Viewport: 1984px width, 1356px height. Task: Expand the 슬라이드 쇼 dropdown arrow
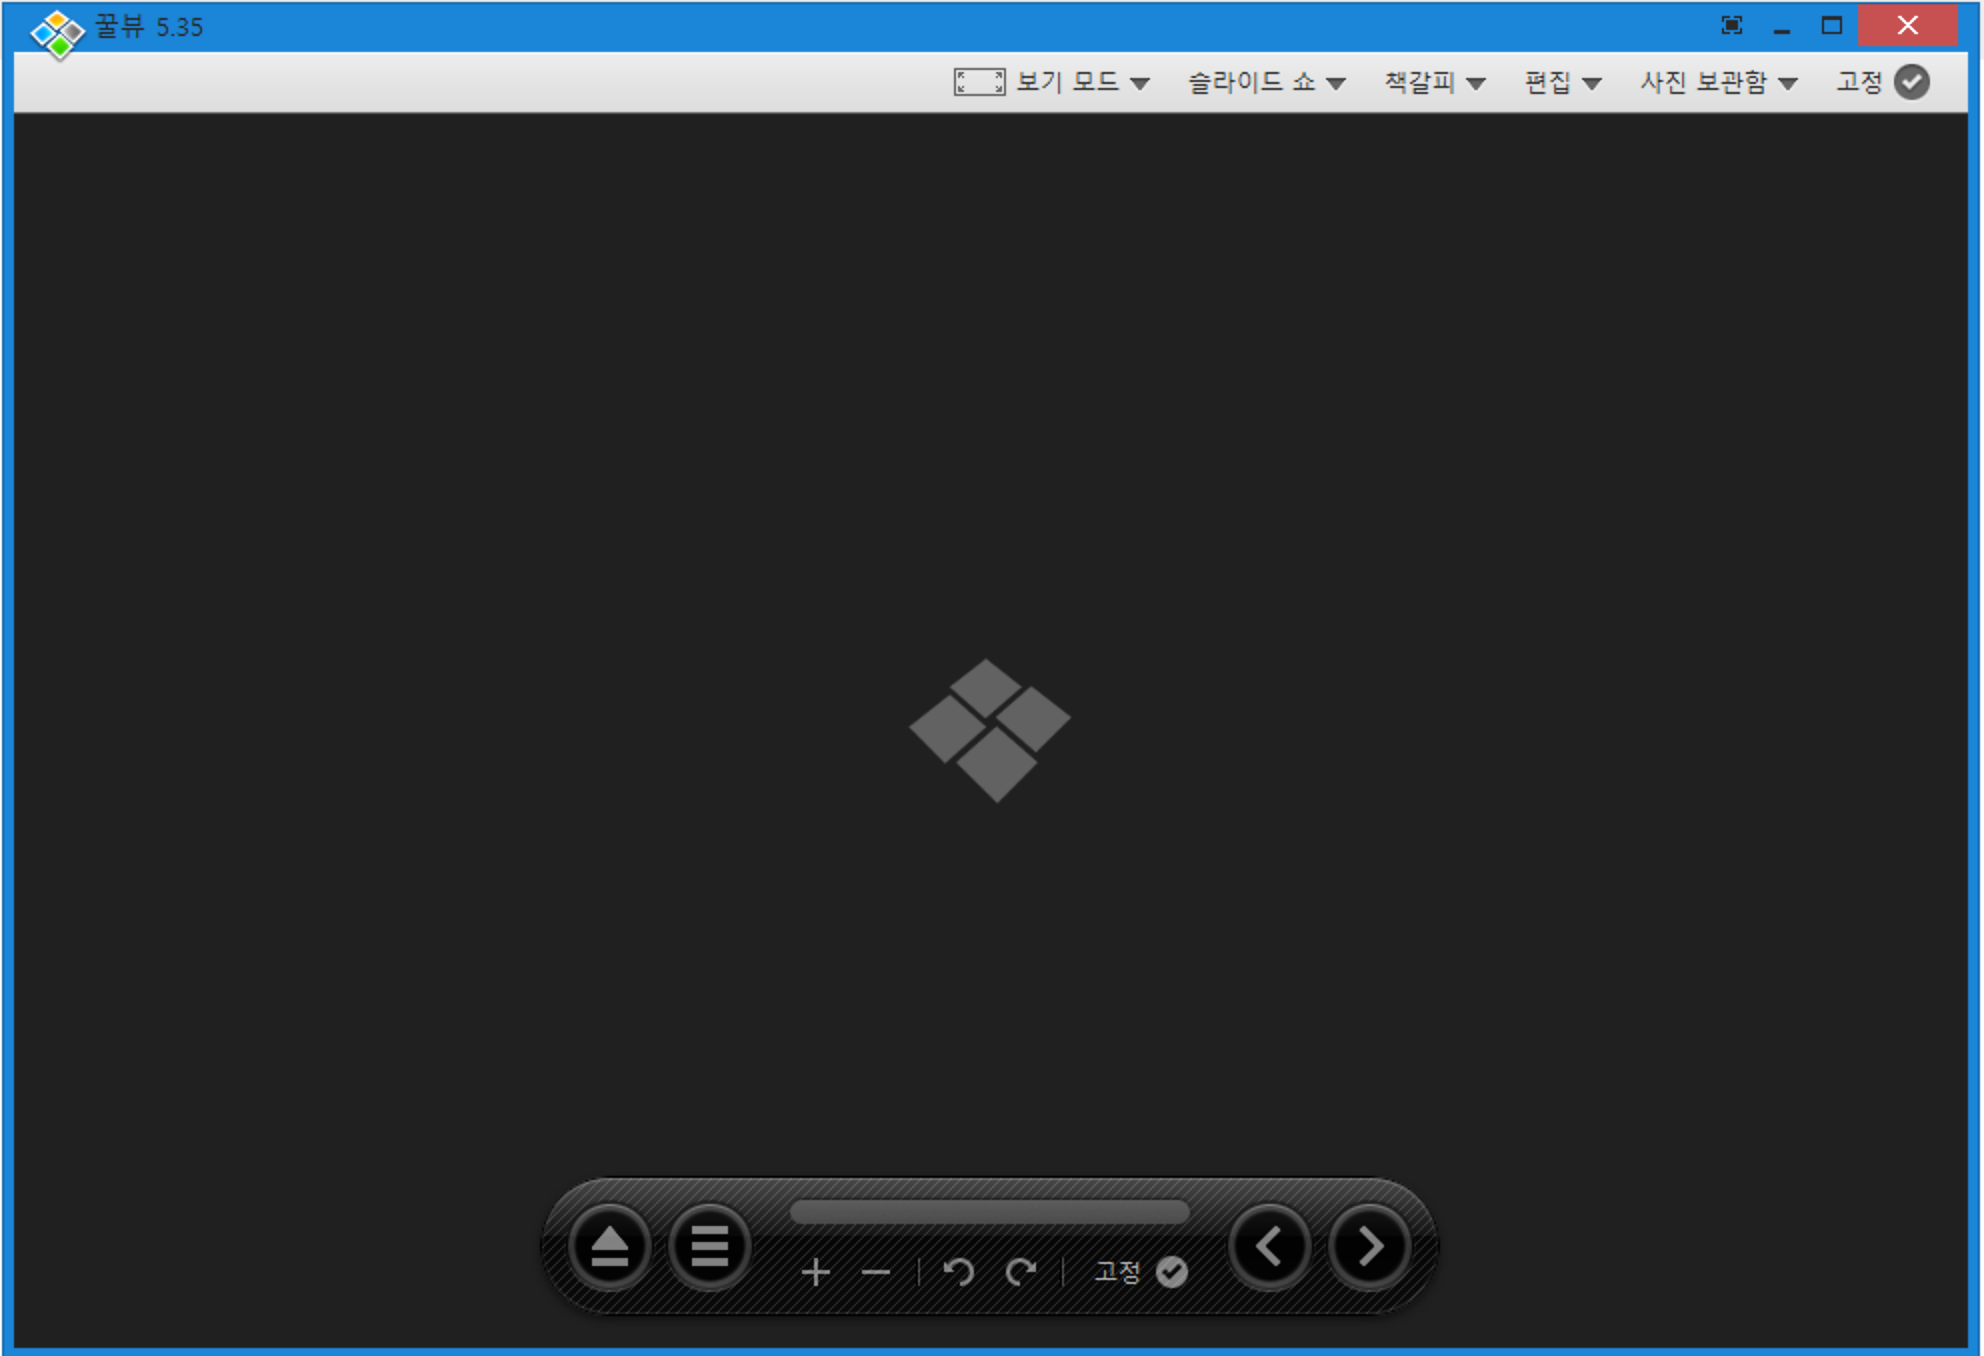1335,84
